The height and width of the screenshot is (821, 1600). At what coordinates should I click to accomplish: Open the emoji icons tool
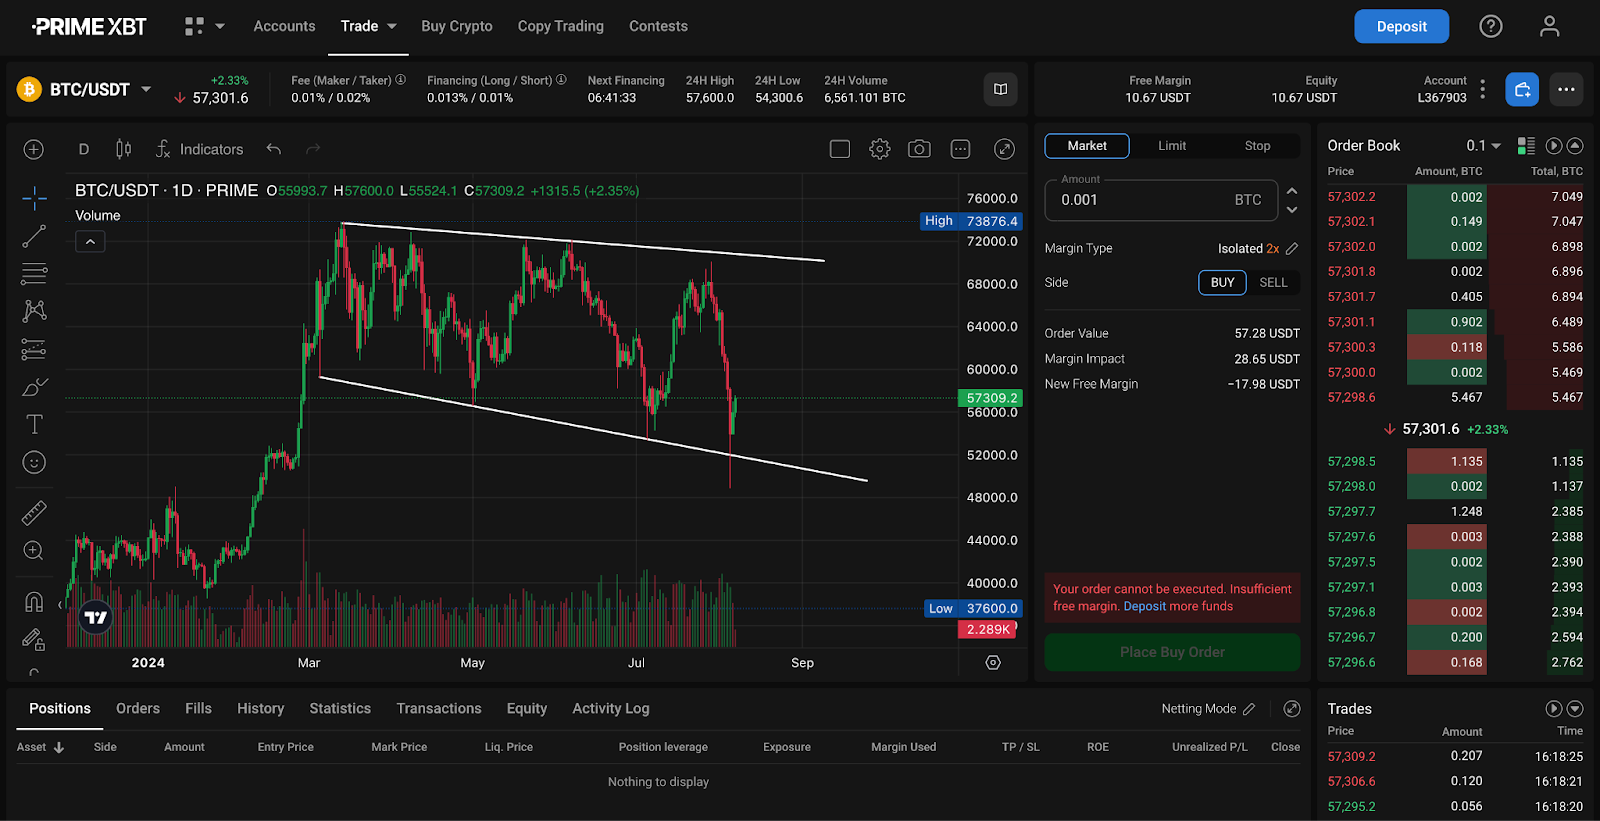(x=34, y=462)
